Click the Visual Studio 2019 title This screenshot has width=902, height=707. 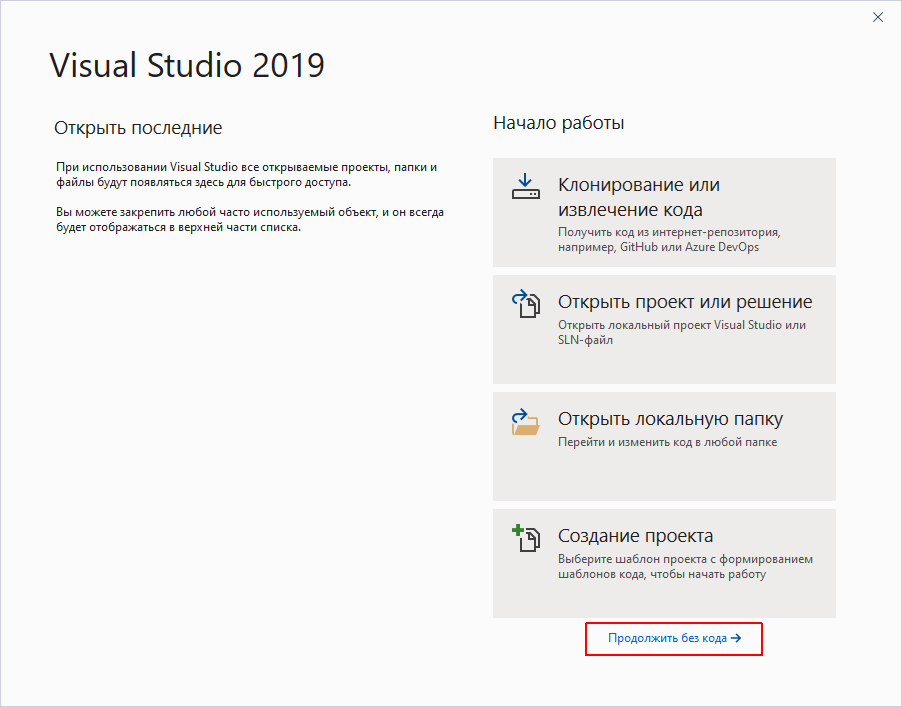[187, 66]
